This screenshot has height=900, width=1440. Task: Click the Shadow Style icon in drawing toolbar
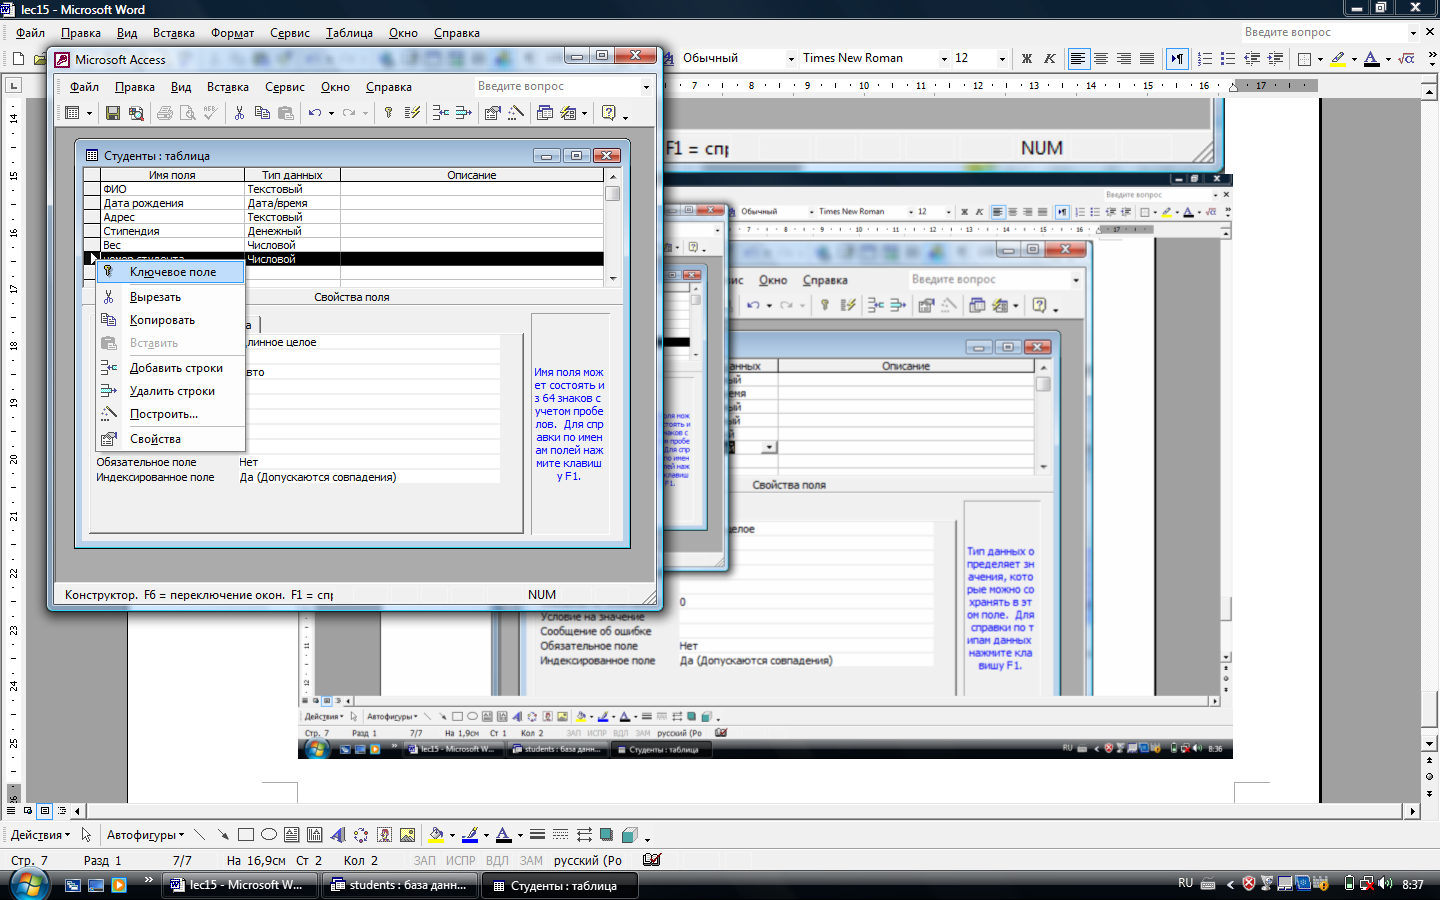click(606, 835)
